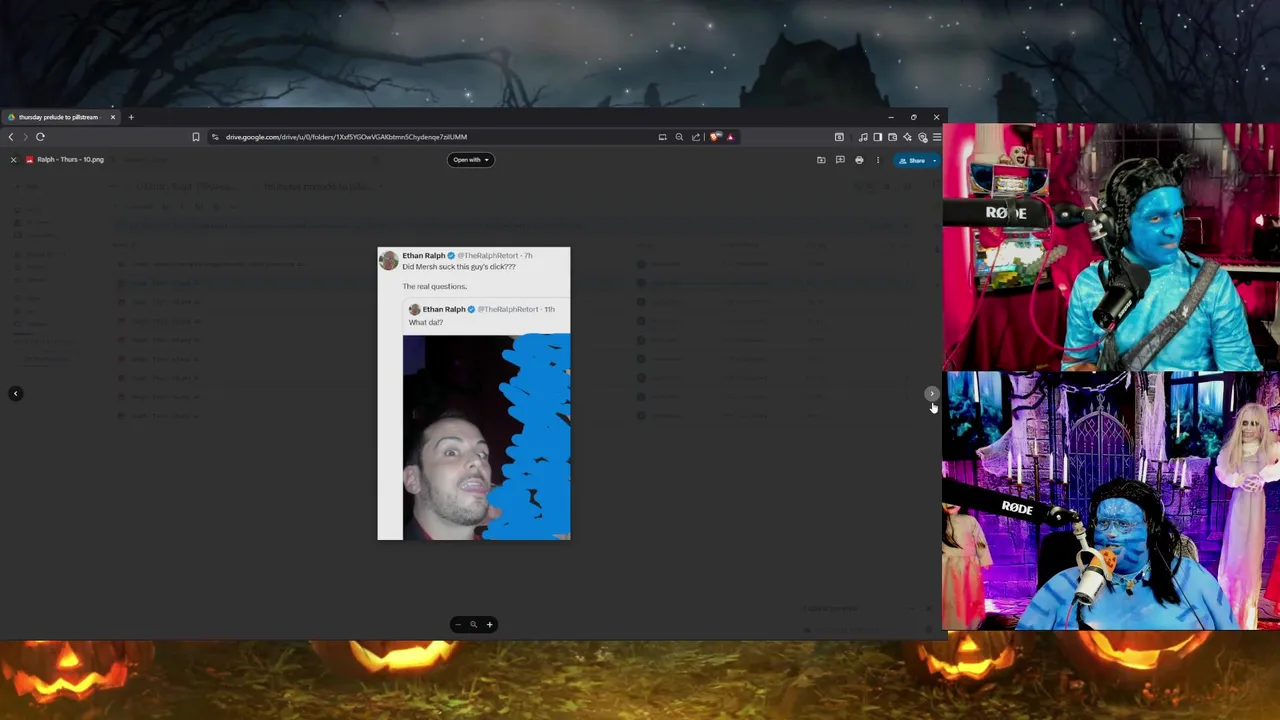Open the VPN icon in browser toolbar
The image size is (1280, 720).
923,137
